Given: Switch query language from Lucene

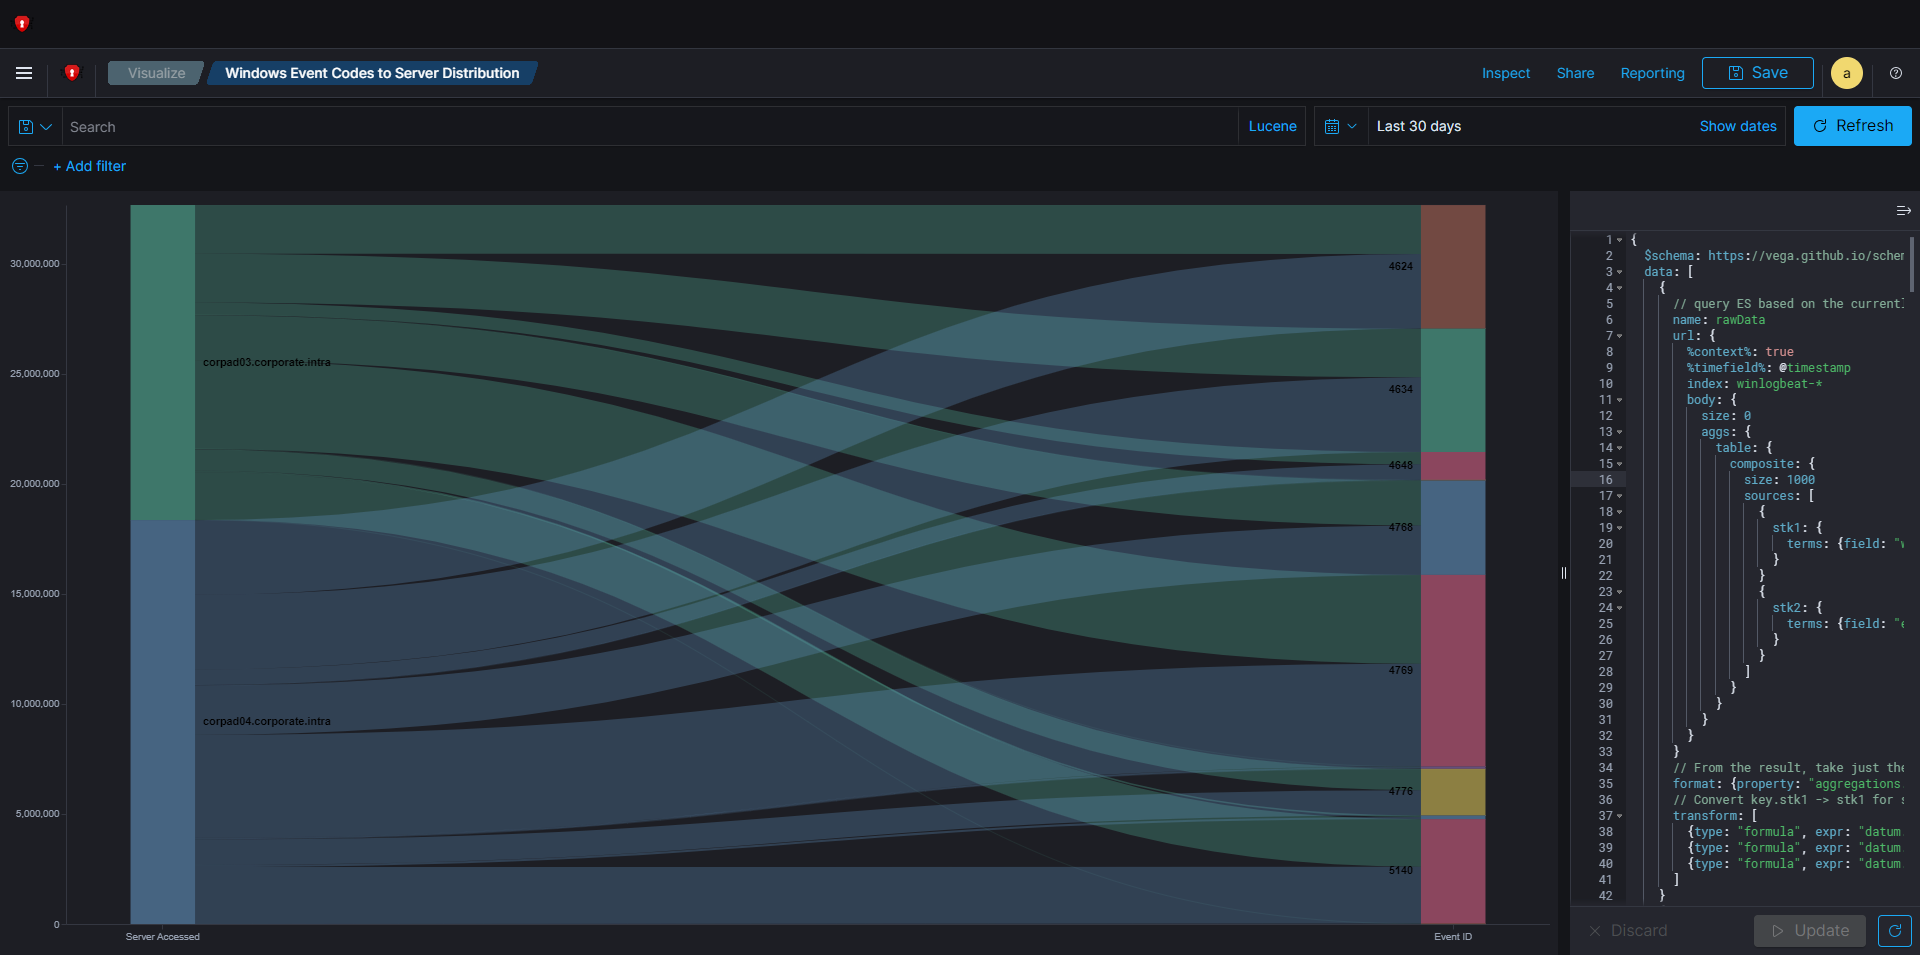Looking at the screenshot, I should click(x=1272, y=127).
